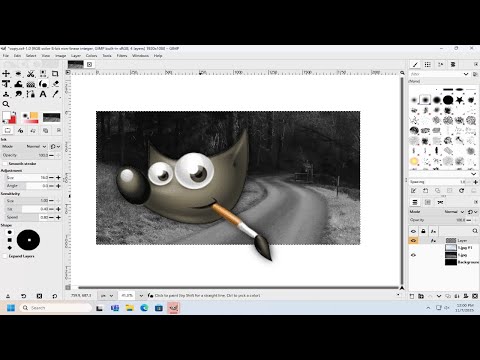Choose the diamond ink shape
This screenshot has width=480, height=360.
tap(10, 248)
